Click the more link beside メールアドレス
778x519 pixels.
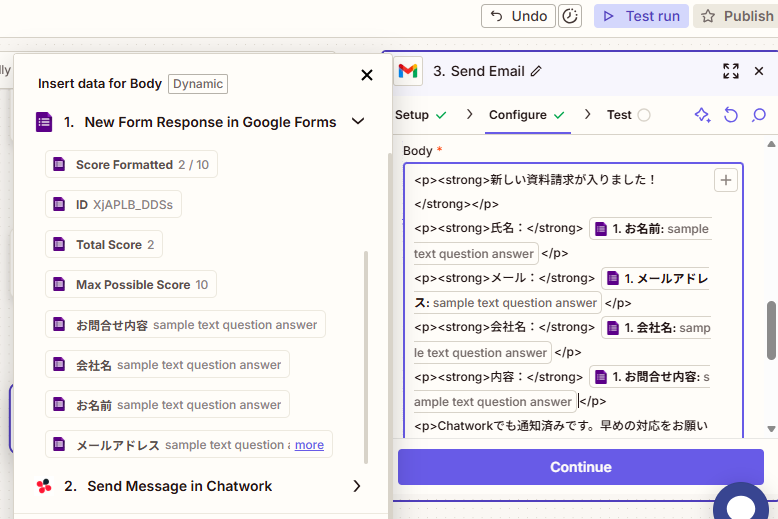pyautogui.click(x=309, y=445)
